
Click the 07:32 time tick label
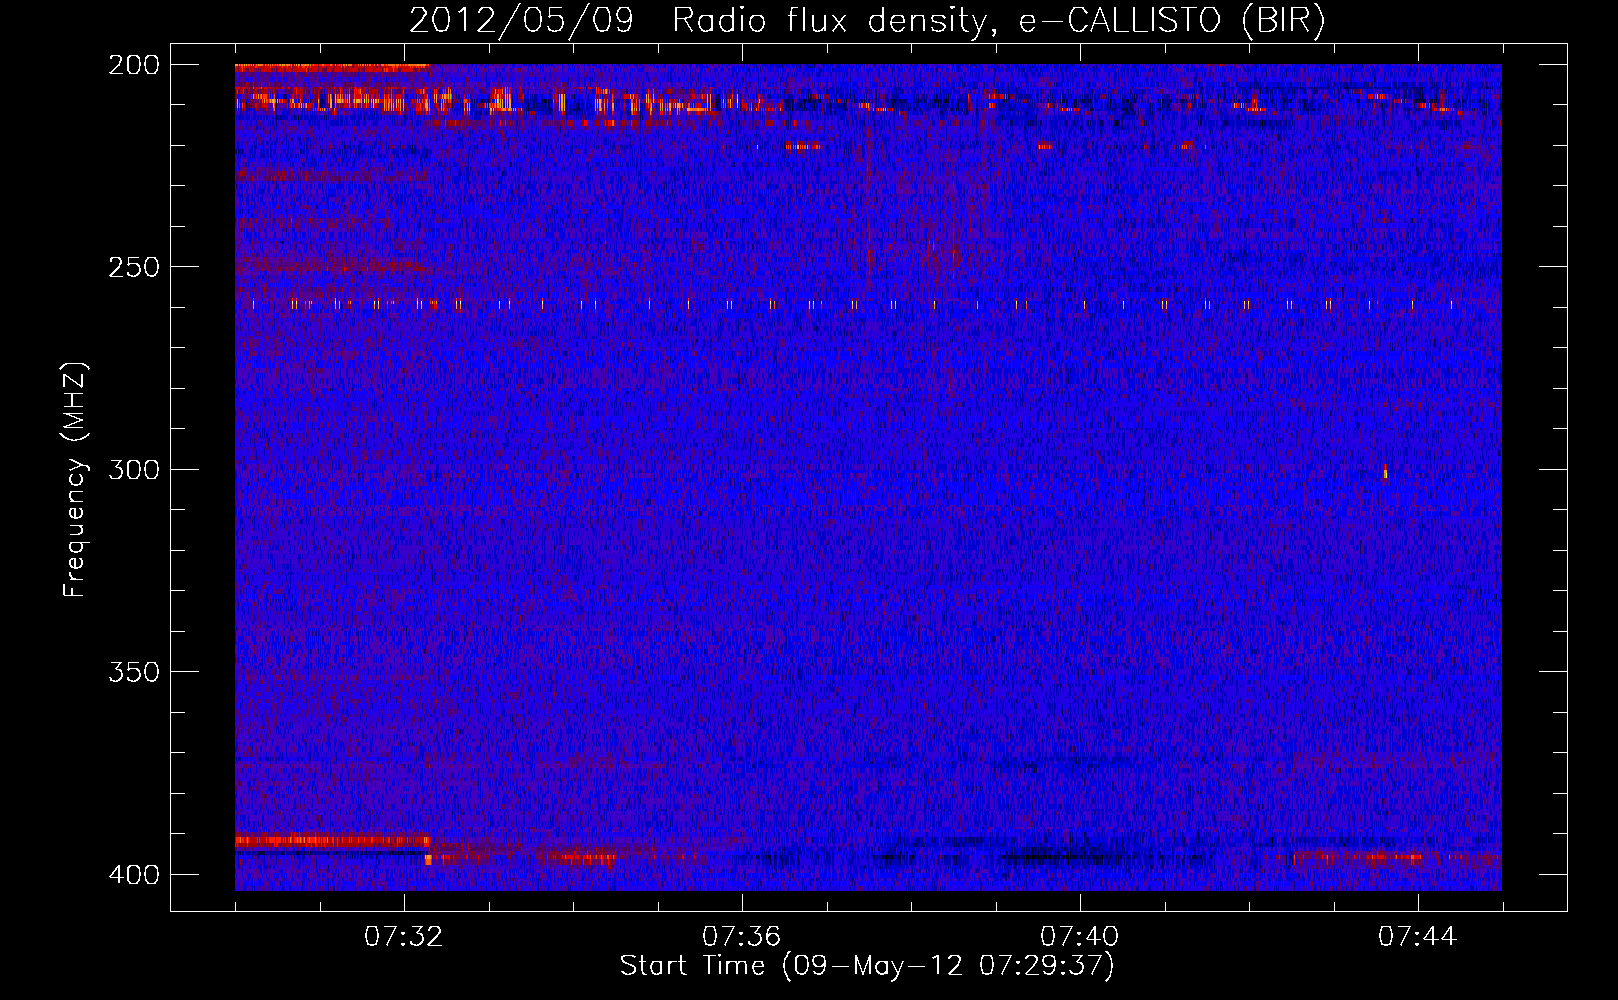pos(403,937)
